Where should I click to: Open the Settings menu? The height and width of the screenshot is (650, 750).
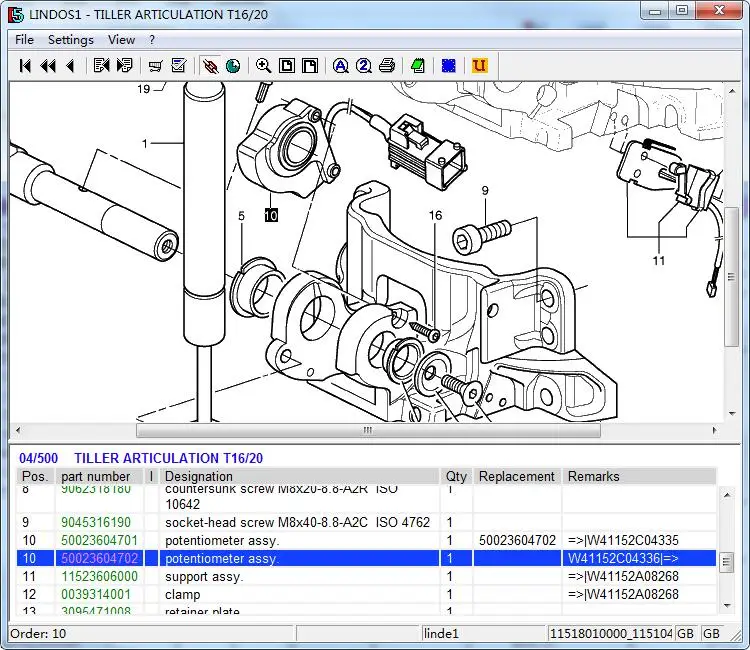pyautogui.click(x=70, y=40)
